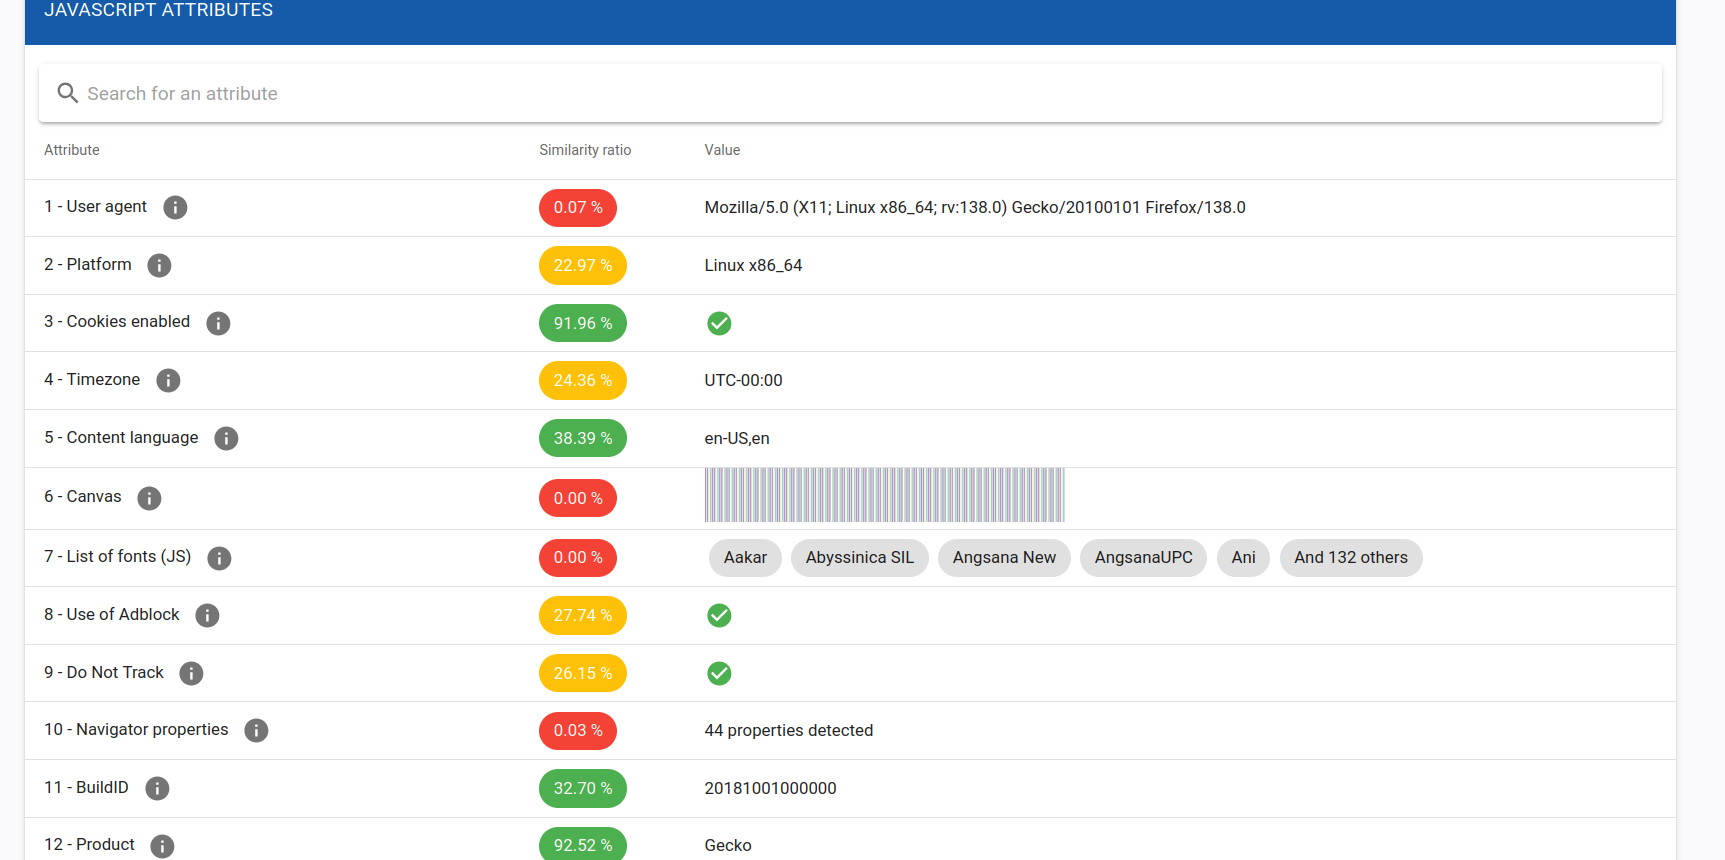Select the Abyssinica SIL font chip
Viewport: 1725px width, 860px height.
[860, 557]
